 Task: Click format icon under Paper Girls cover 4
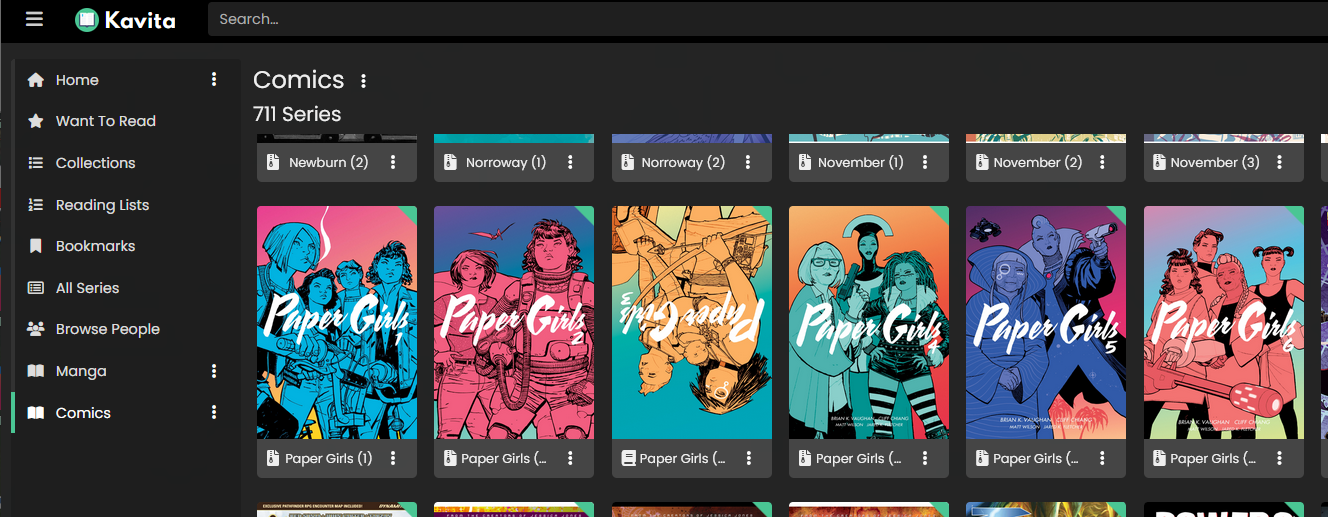point(805,458)
